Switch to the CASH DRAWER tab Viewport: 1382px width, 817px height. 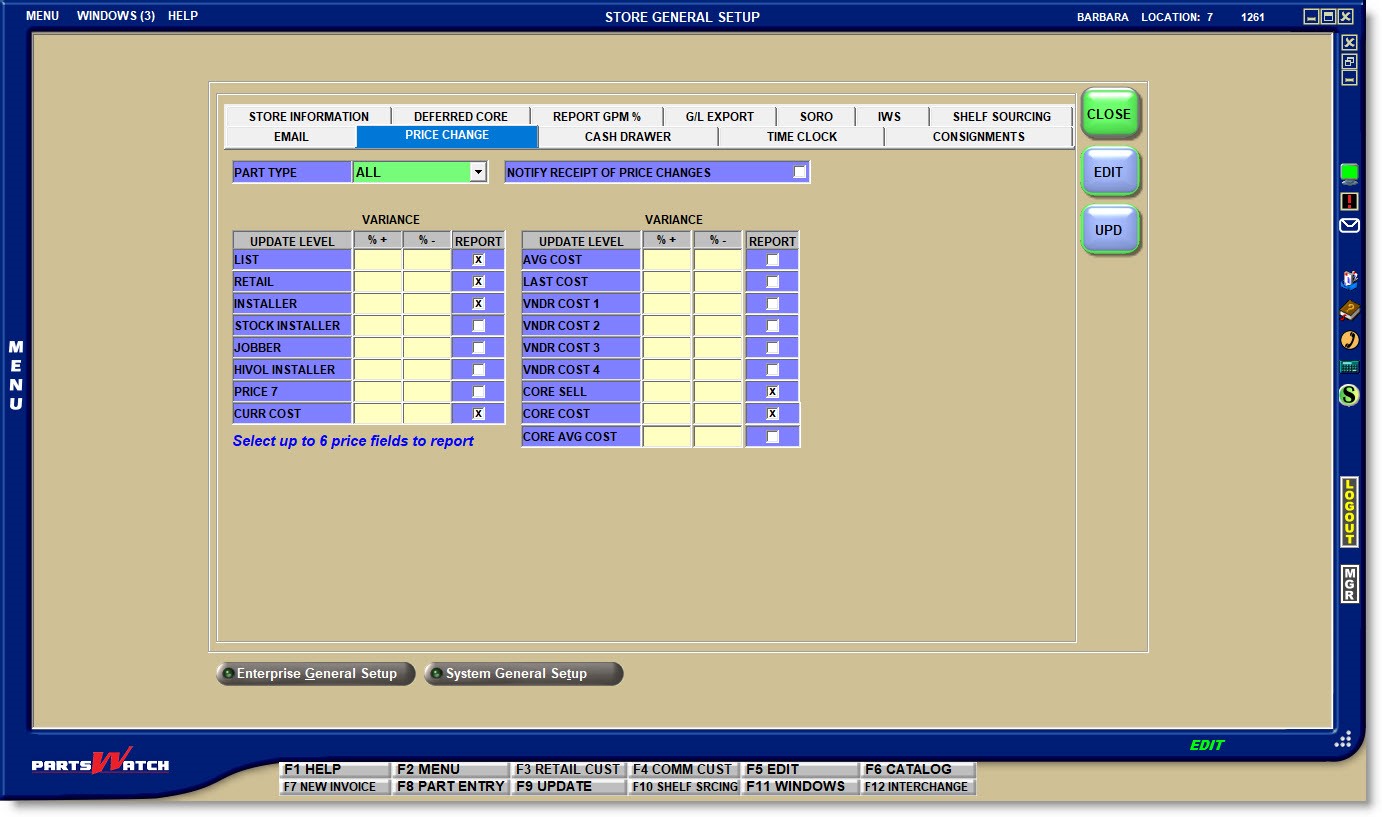point(627,137)
